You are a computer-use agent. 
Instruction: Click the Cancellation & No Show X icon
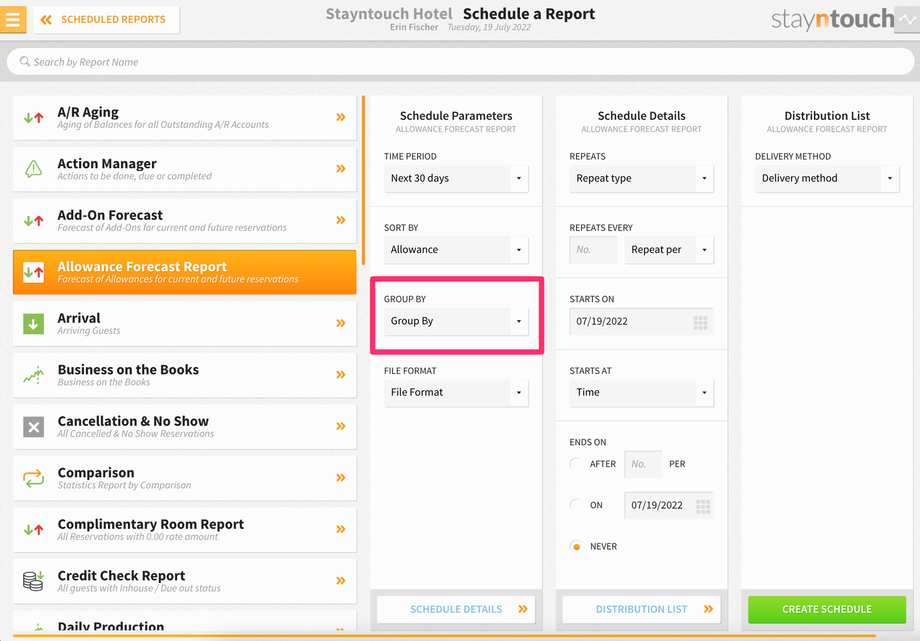click(33, 427)
